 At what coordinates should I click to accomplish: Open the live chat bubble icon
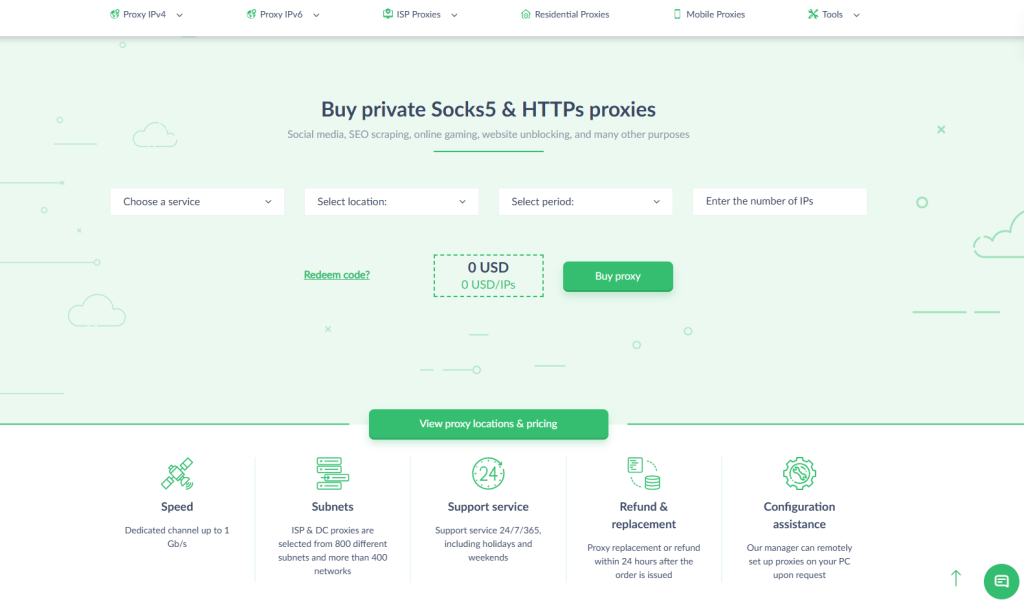coord(1001,581)
